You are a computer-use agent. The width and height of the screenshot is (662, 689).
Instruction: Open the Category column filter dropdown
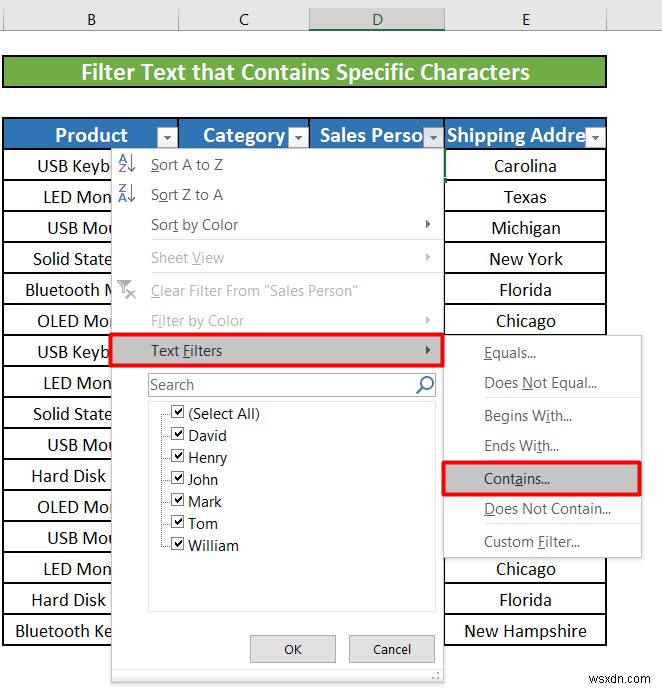click(x=298, y=138)
